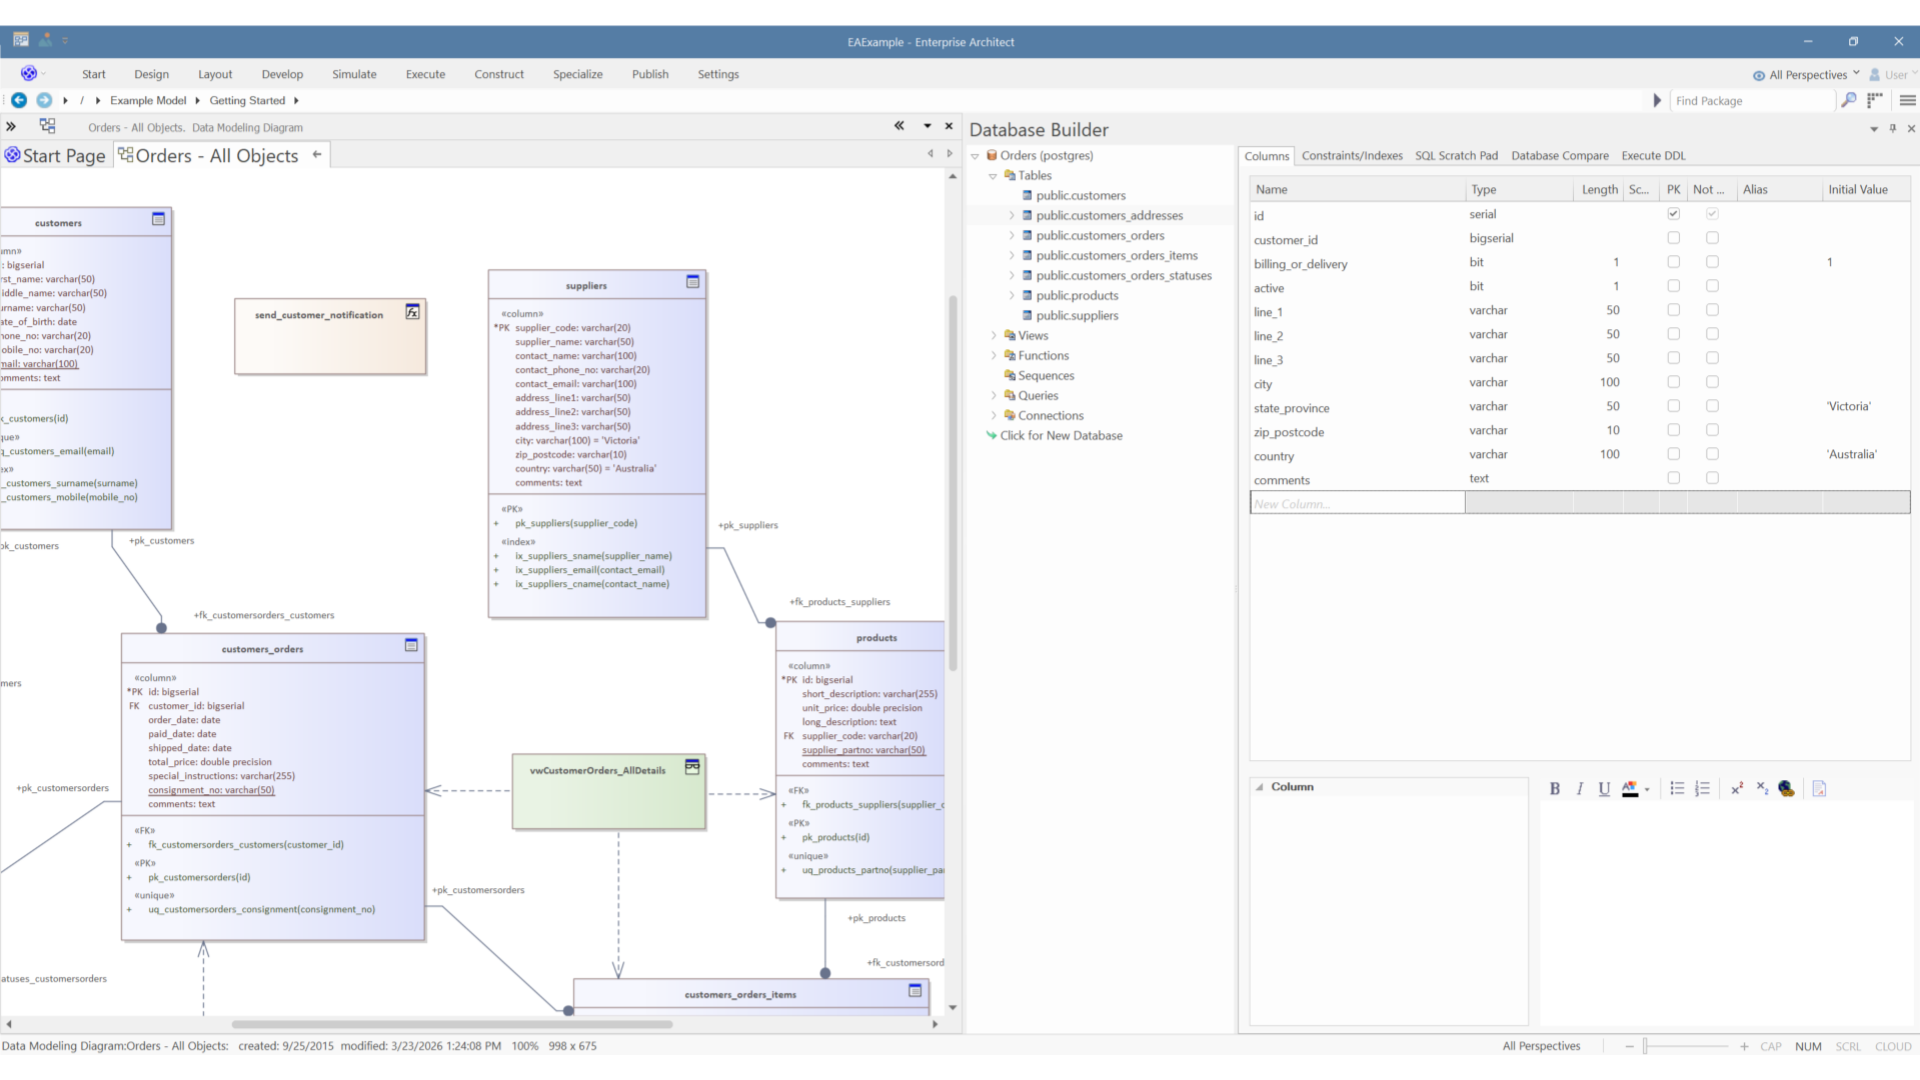Viewport: 1920px width, 1080px height.
Task: Insert a bulleted list in the Column notes
Action: click(1678, 789)
